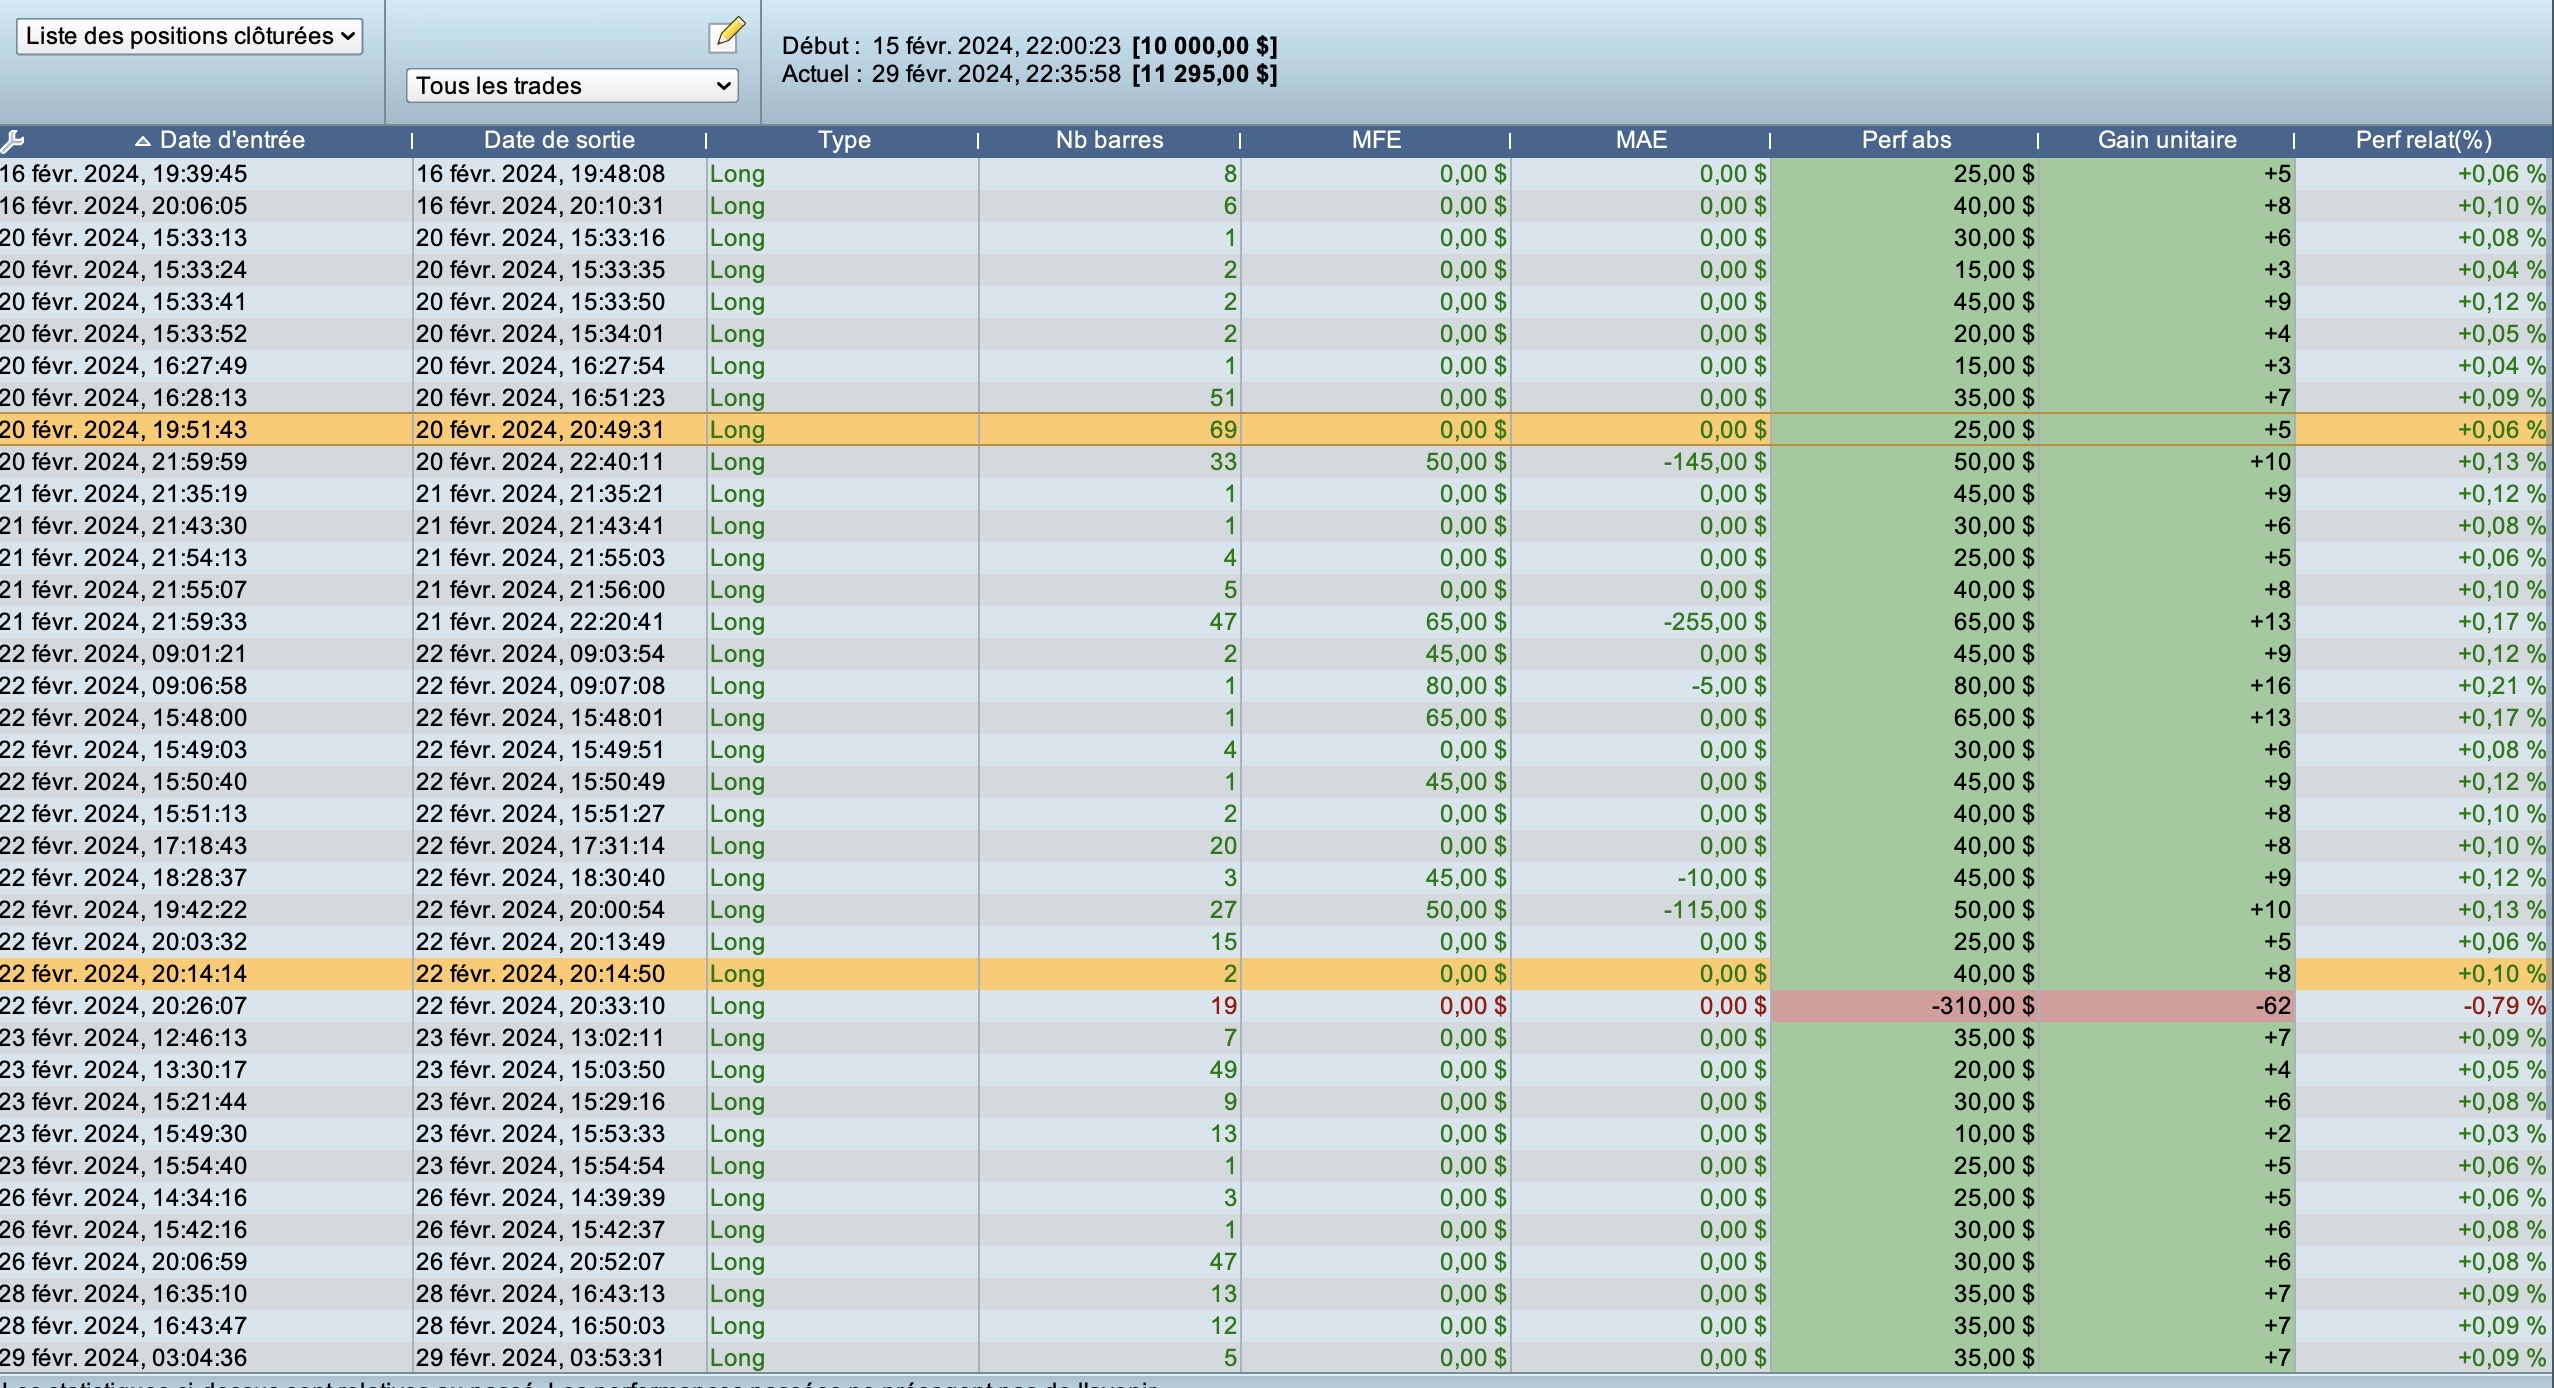The image size is (2554, 1388).
Task: Click exit date 29 févr. 2024, 03:53:31
Action: [x=540, y=1358]
